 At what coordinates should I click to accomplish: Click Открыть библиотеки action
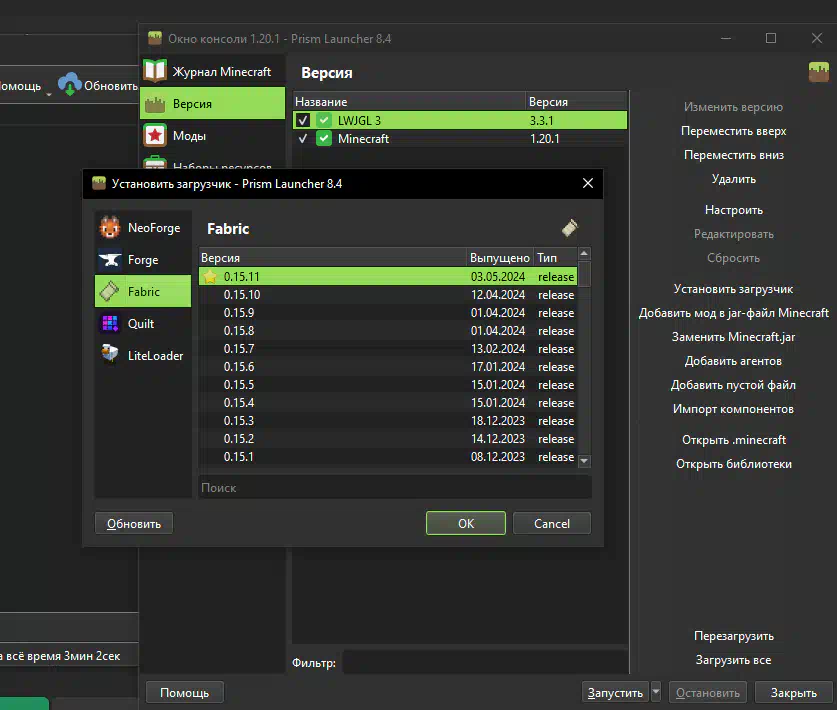(733, 464)
